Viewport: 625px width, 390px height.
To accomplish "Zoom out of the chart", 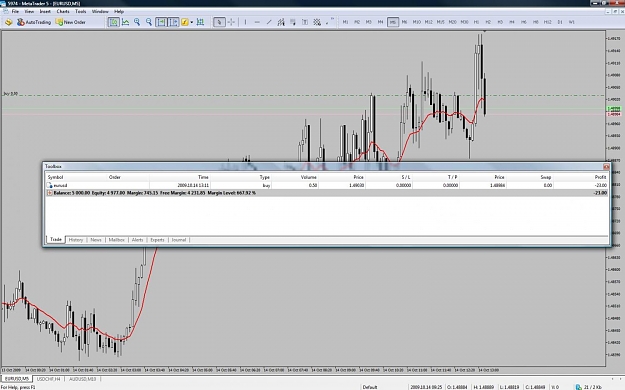I will pyautogui.click(x=149, y=22).
